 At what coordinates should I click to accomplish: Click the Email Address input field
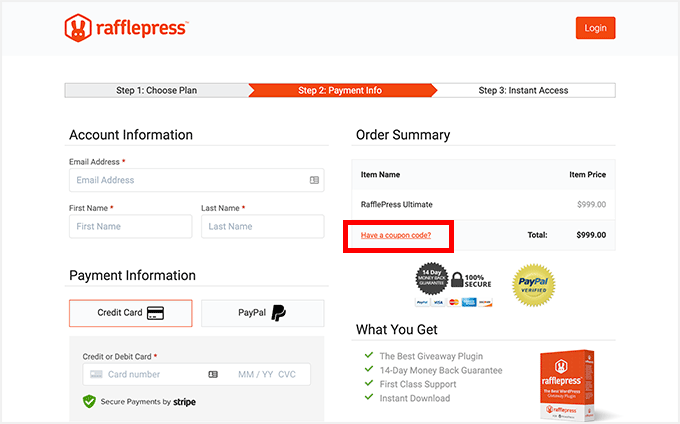185,180
